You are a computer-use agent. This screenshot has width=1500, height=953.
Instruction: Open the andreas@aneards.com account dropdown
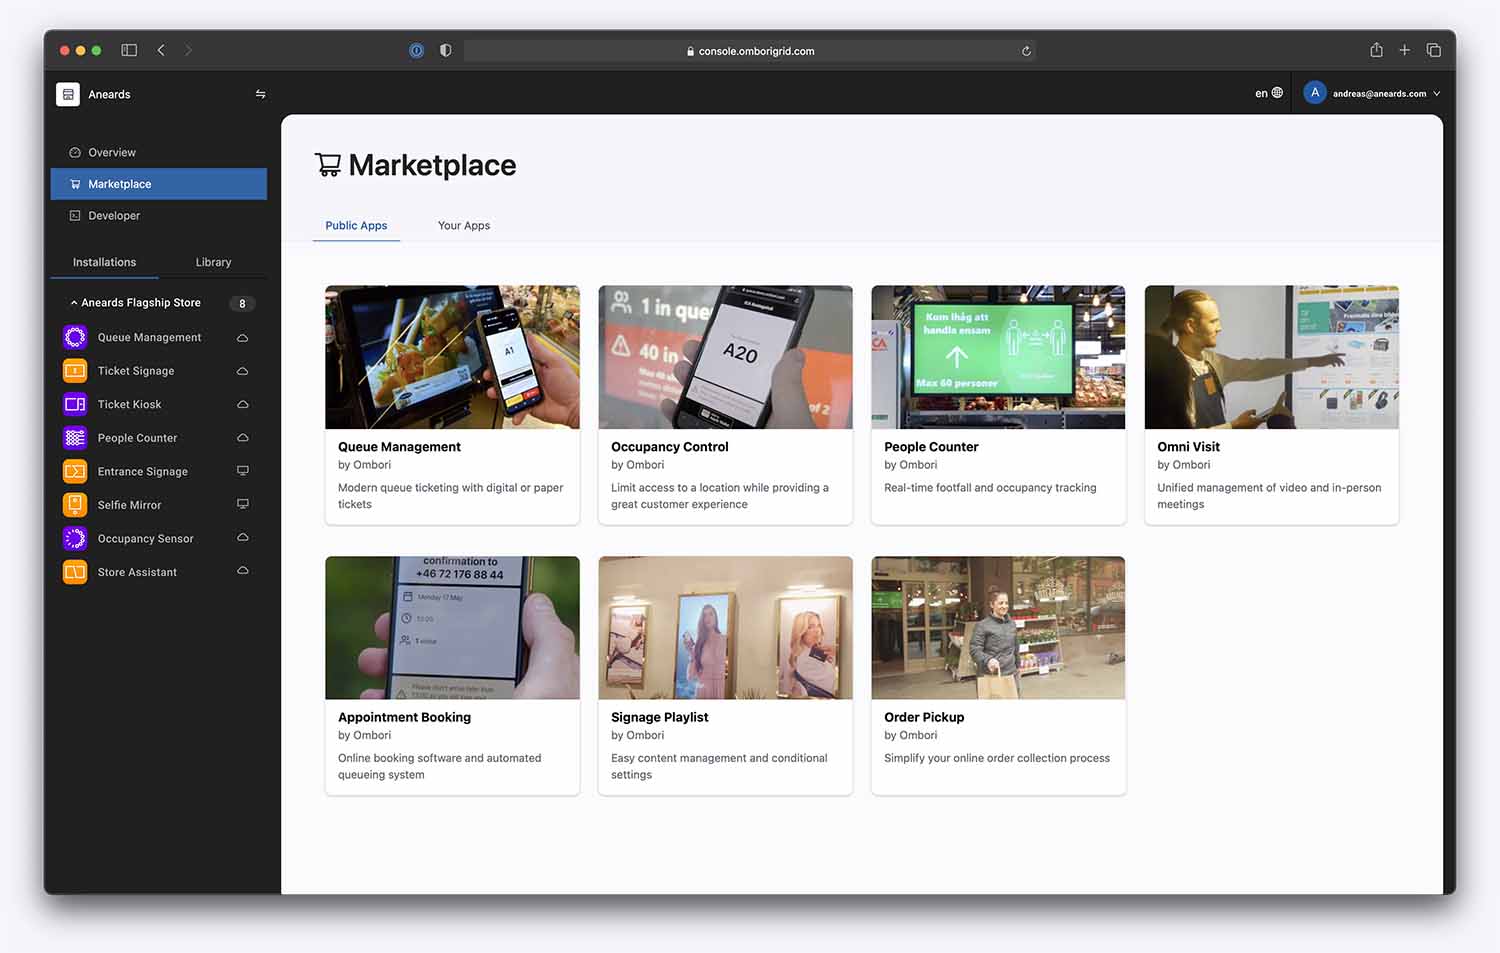click(x=1373, y=93)
